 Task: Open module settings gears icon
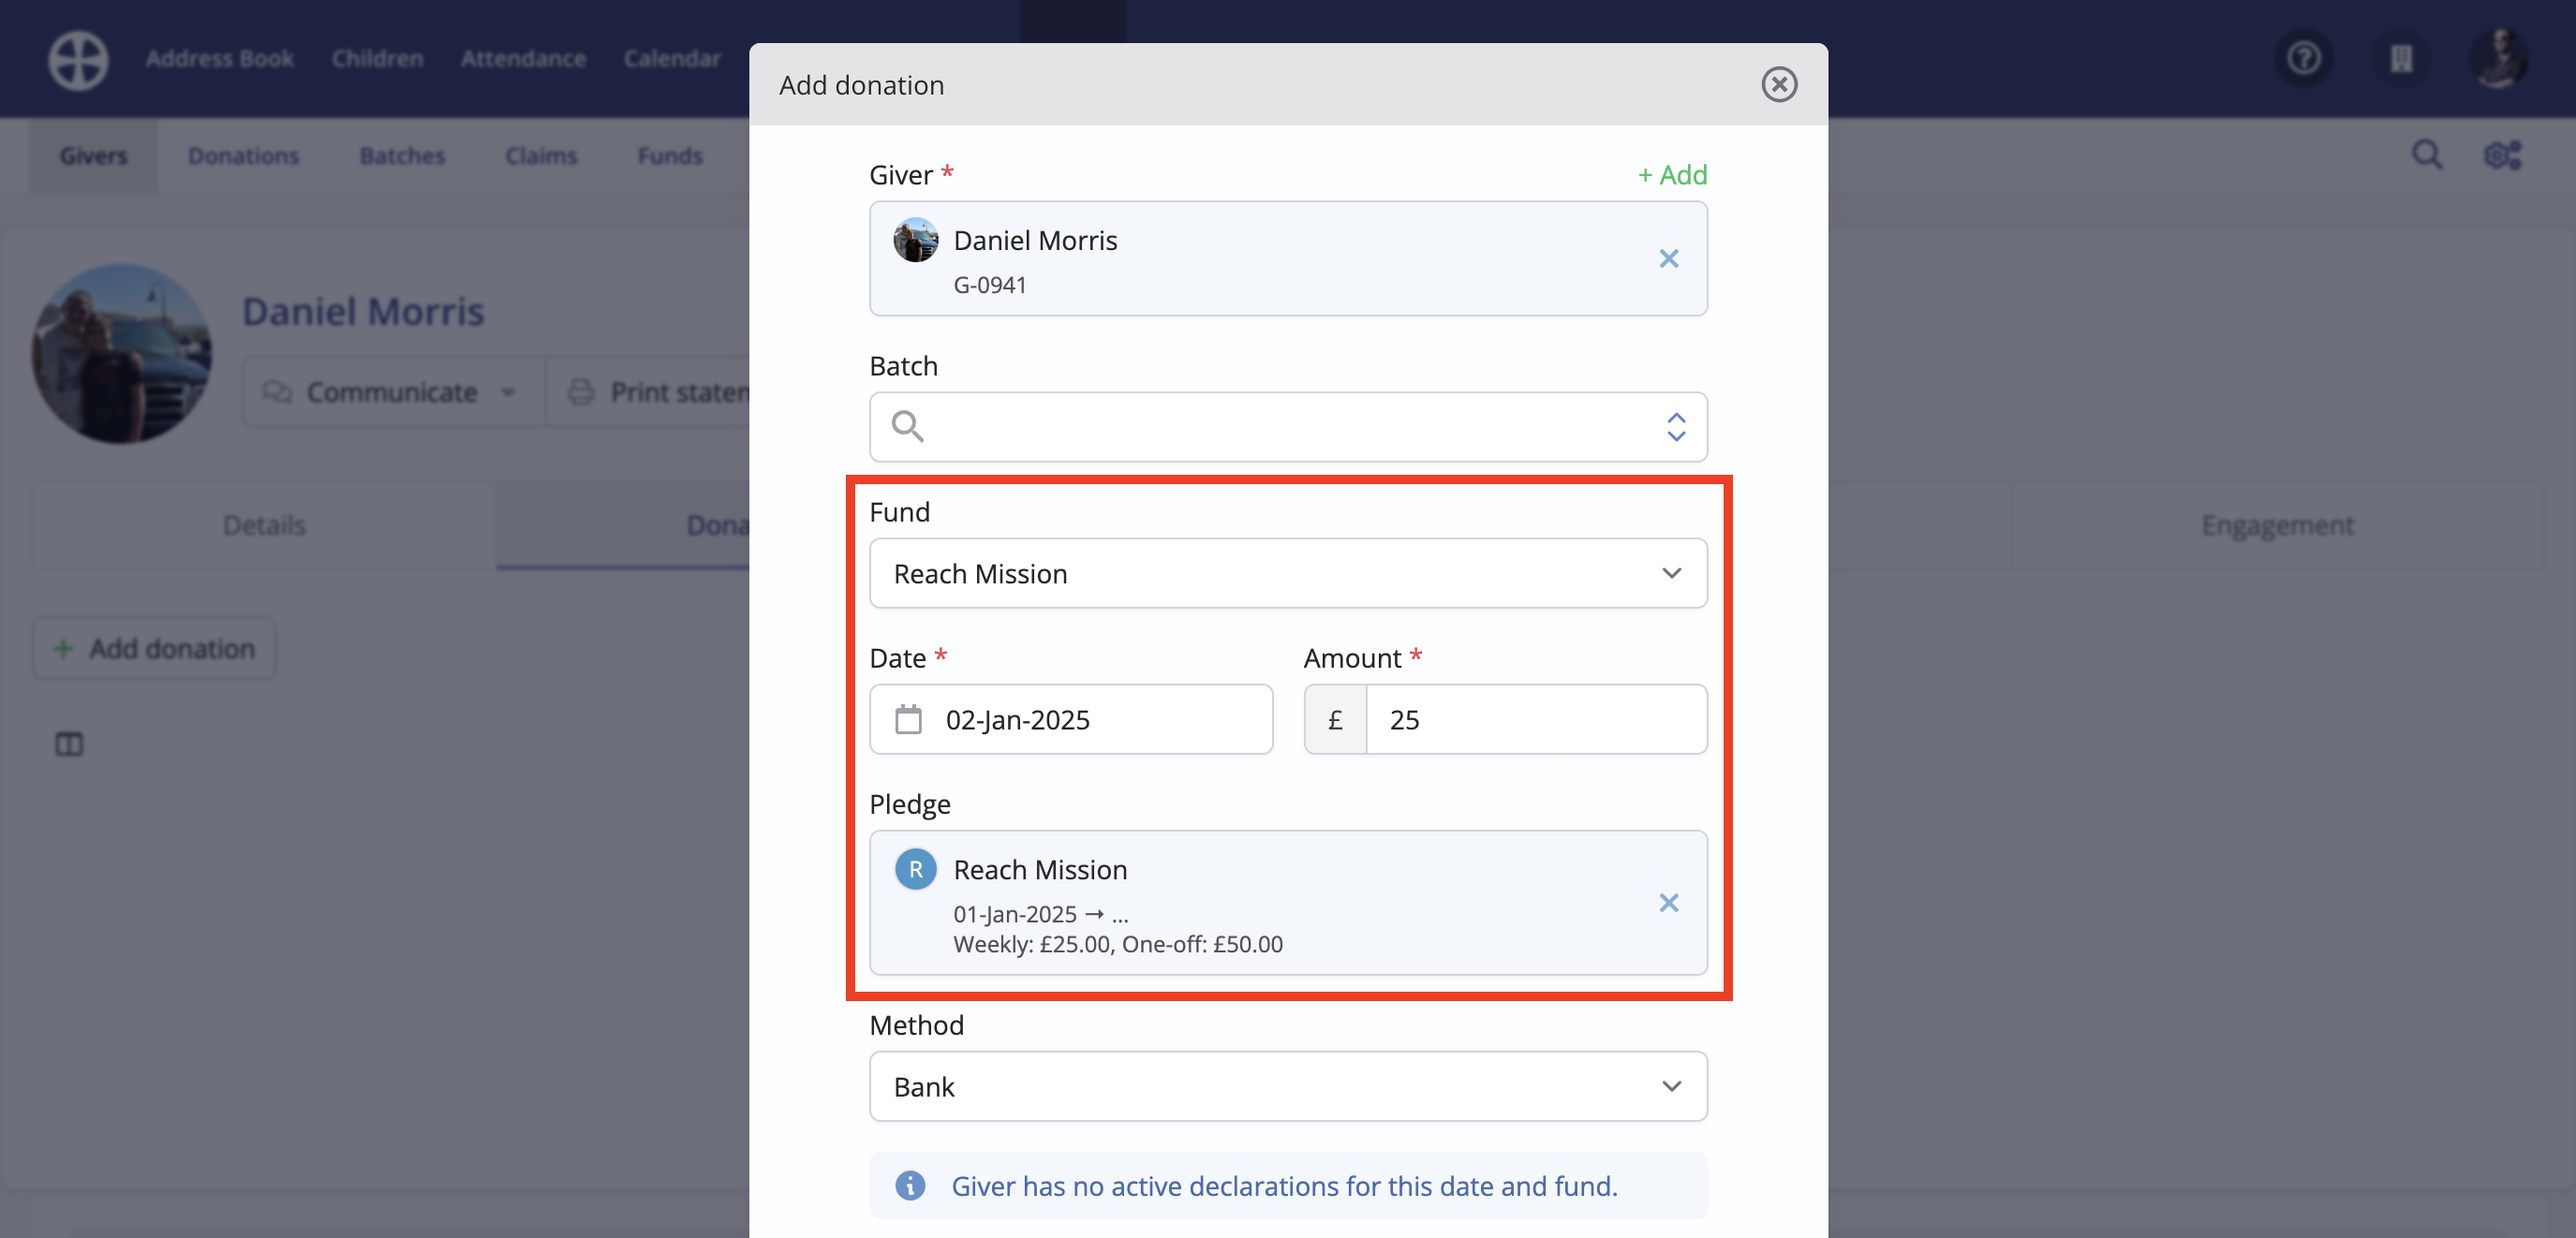click(x=2503, y=155)
